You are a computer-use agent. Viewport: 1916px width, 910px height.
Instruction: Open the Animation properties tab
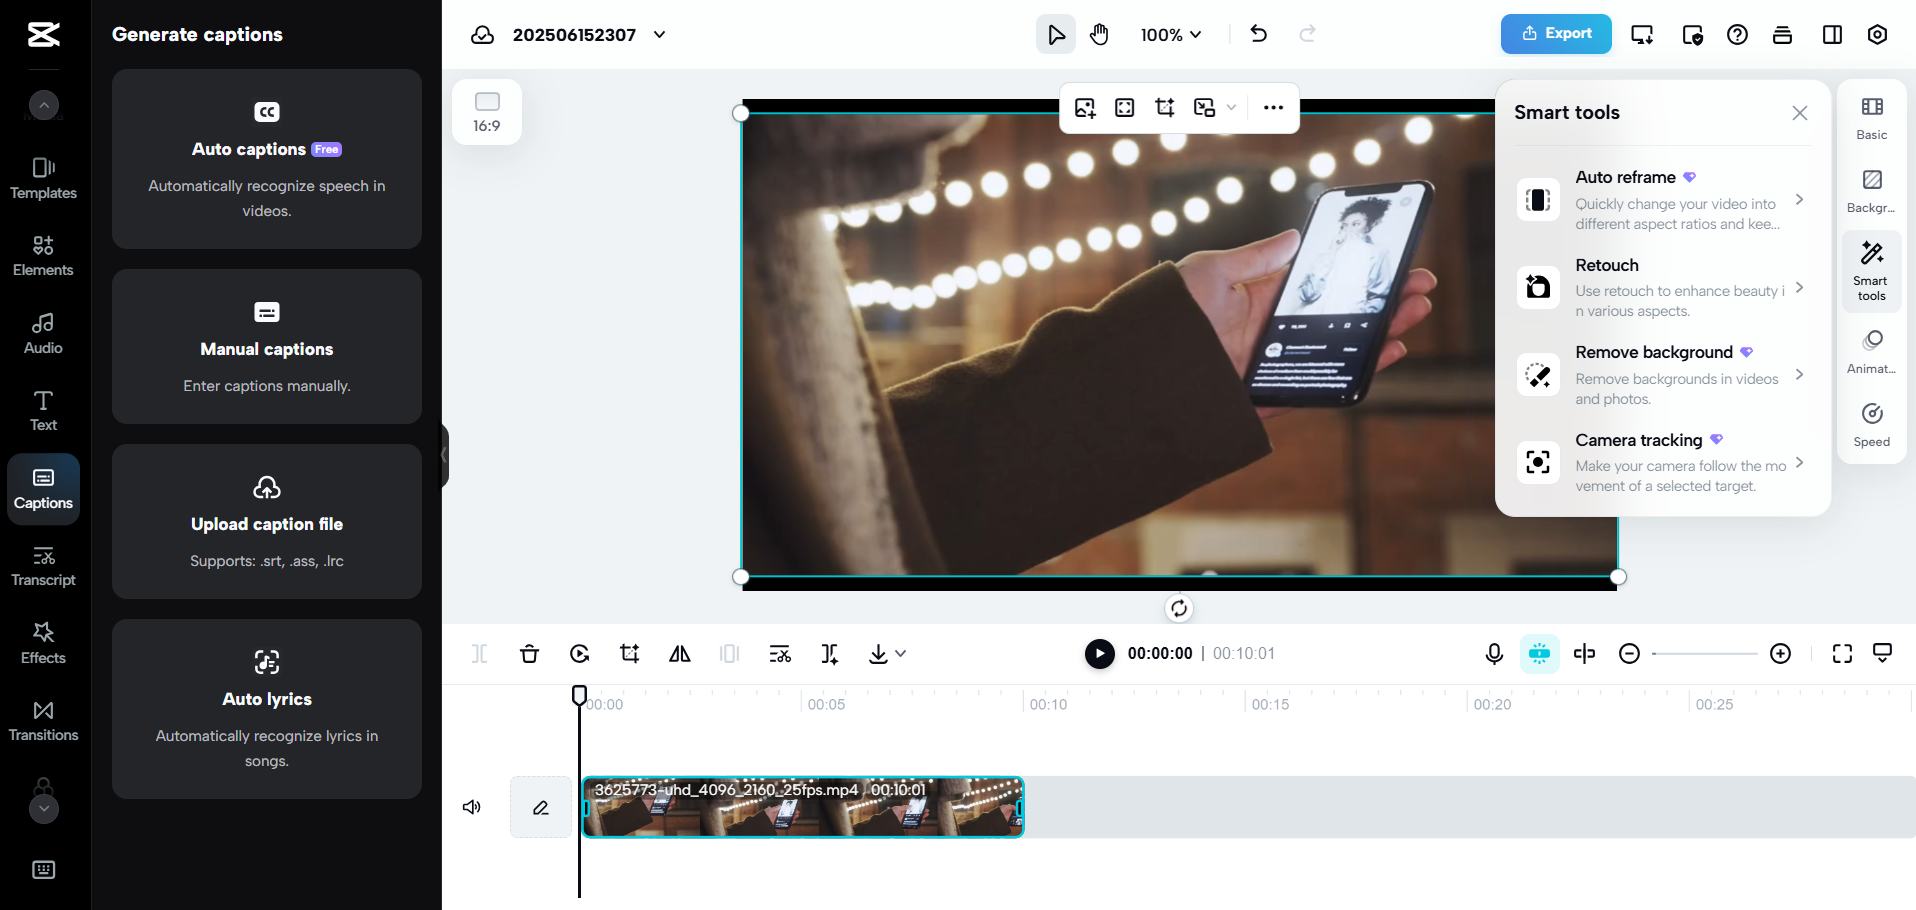(1872, 353)
